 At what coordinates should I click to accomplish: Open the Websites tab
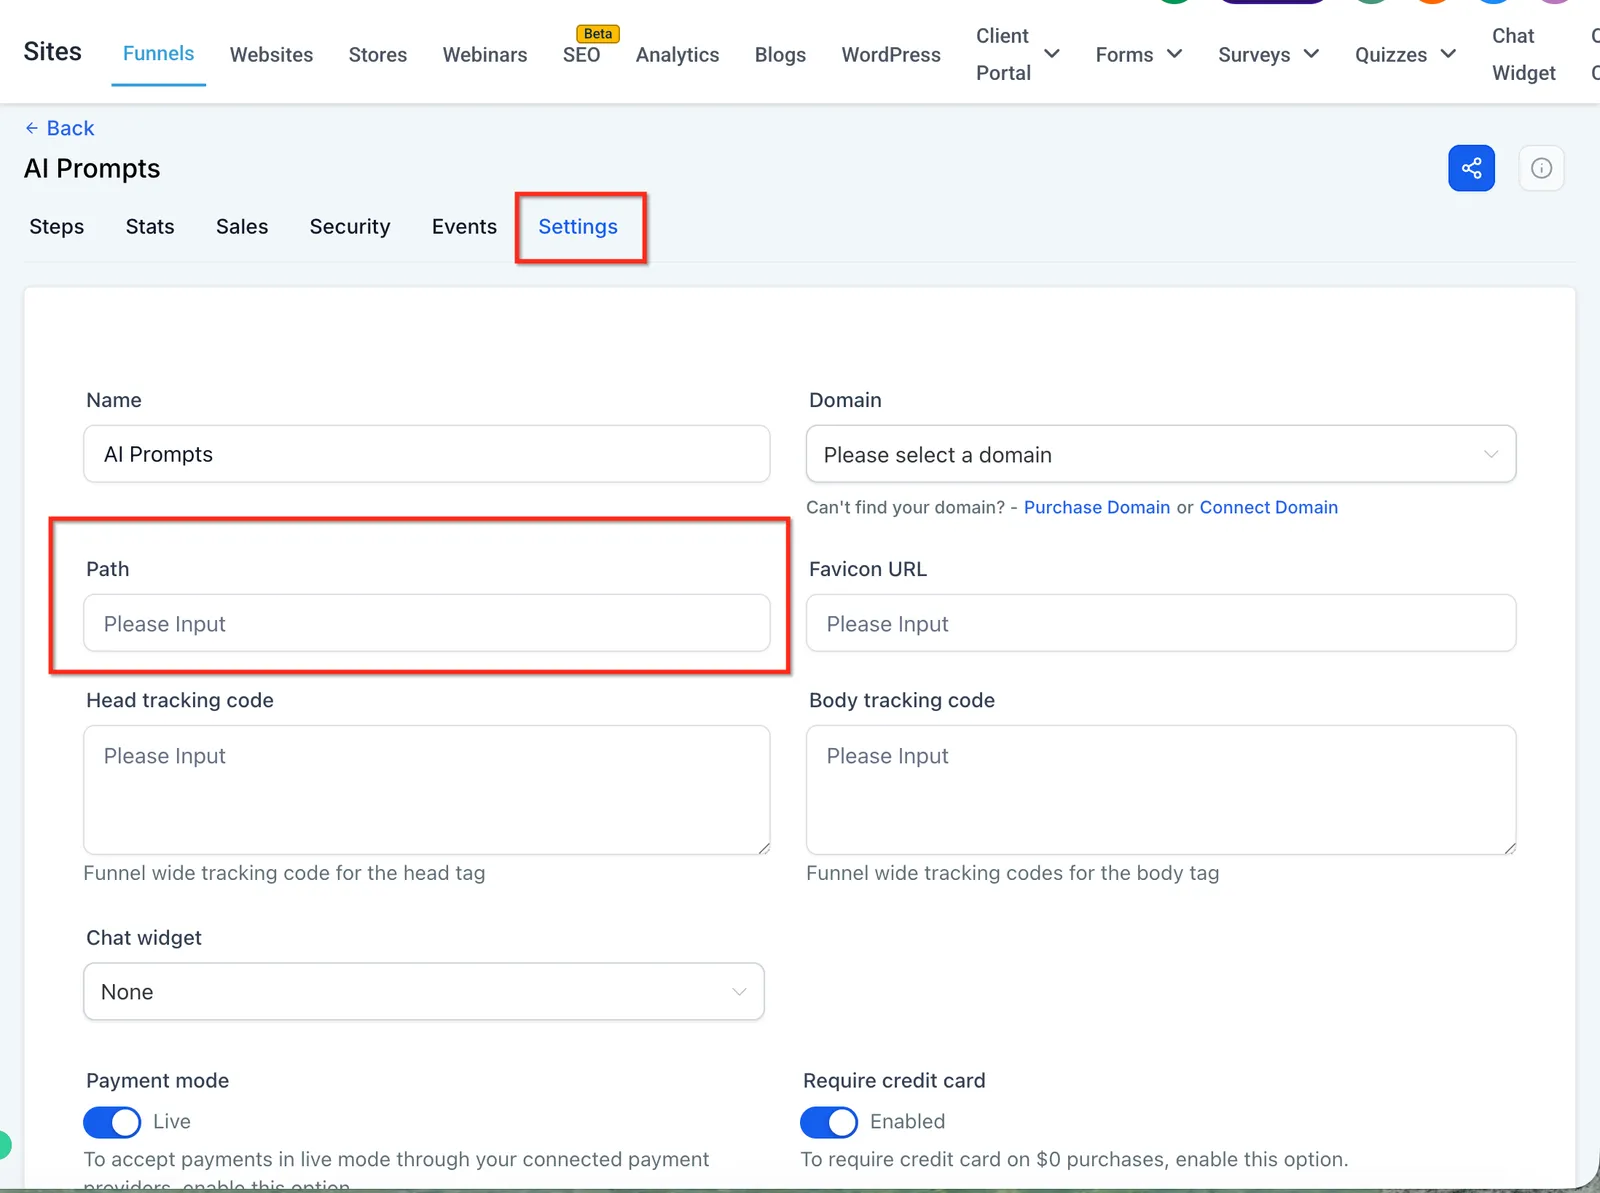coord(271,54)
